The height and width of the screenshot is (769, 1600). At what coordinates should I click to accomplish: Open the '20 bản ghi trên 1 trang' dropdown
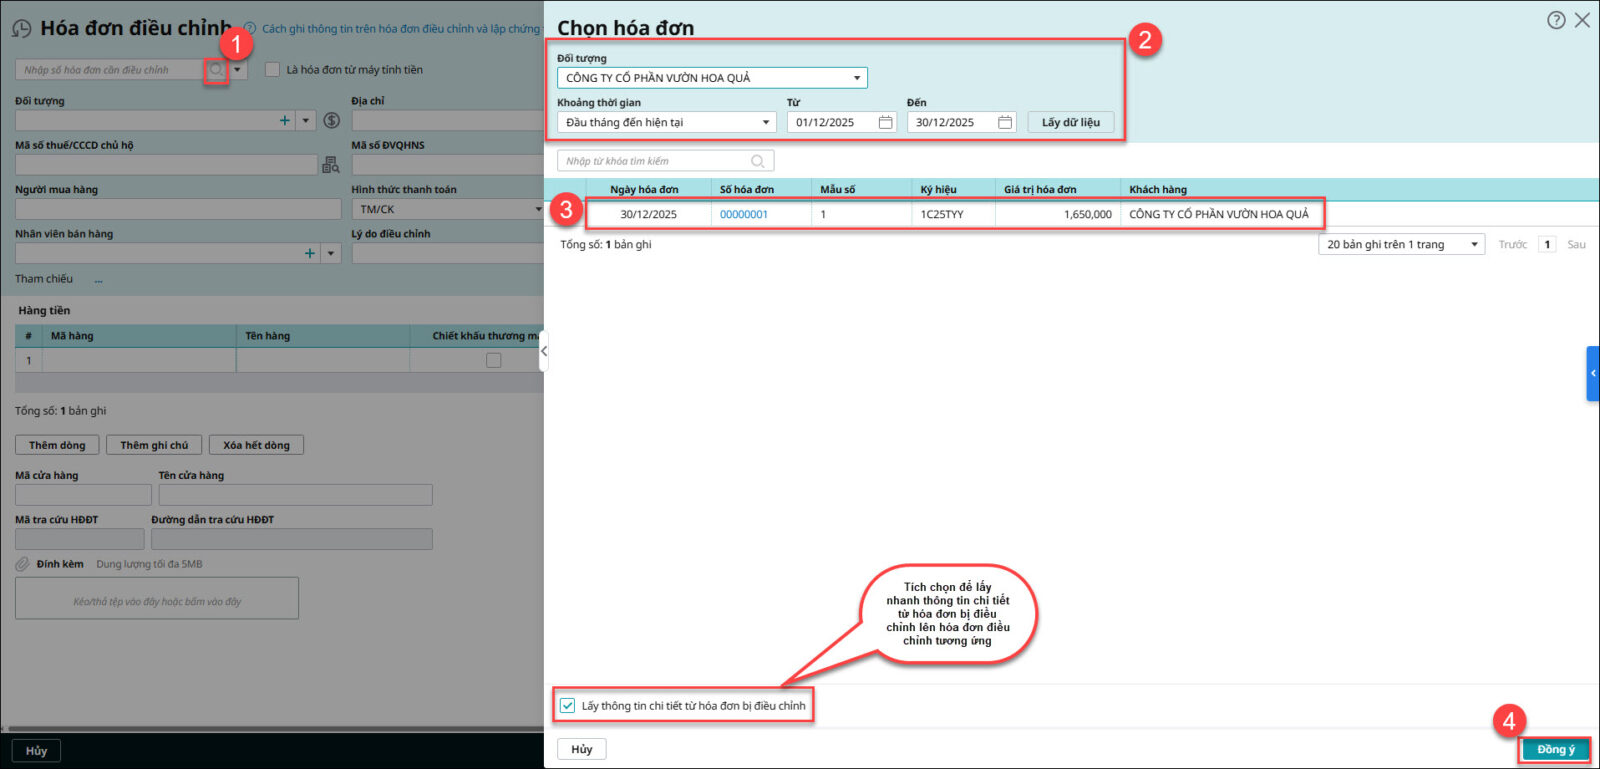[1473, 244]
